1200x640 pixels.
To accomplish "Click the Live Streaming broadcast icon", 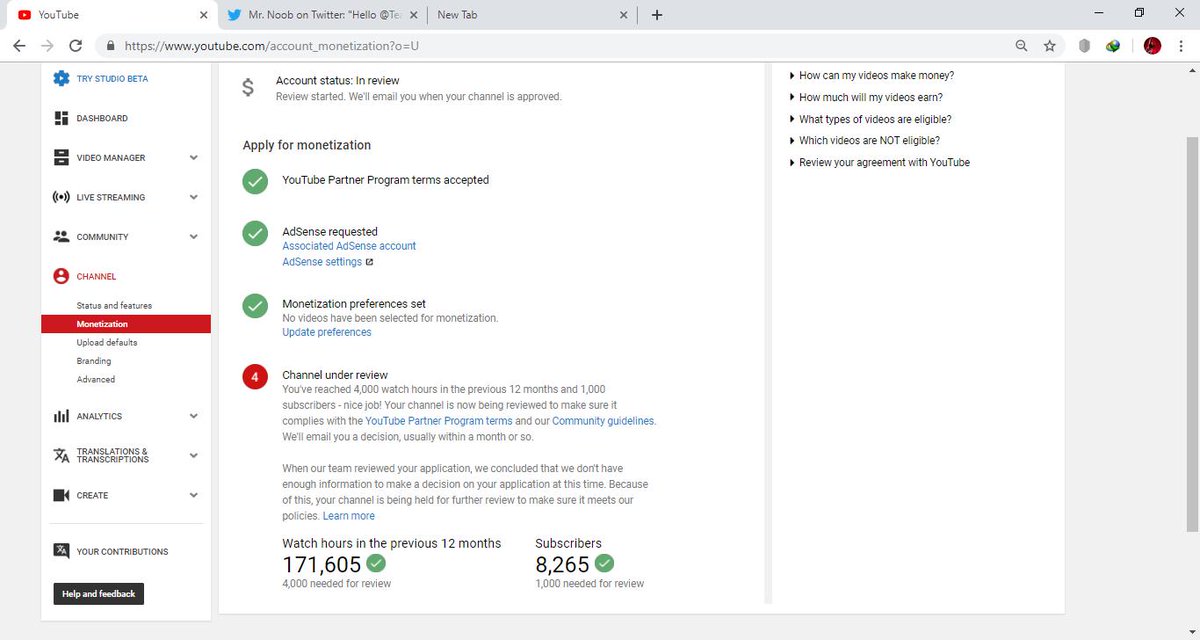I will 61,197.
